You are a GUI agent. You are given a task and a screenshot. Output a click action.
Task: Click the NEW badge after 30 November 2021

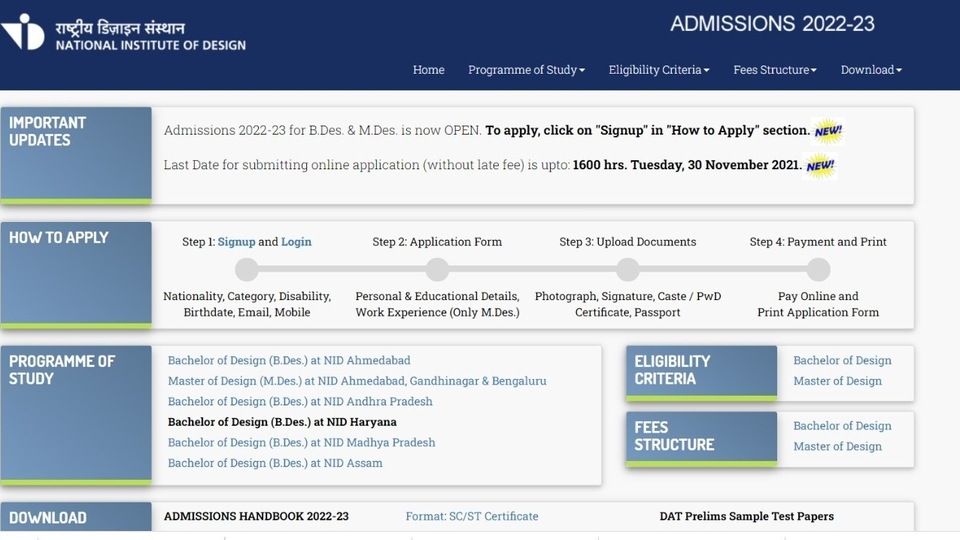[820, 165]
